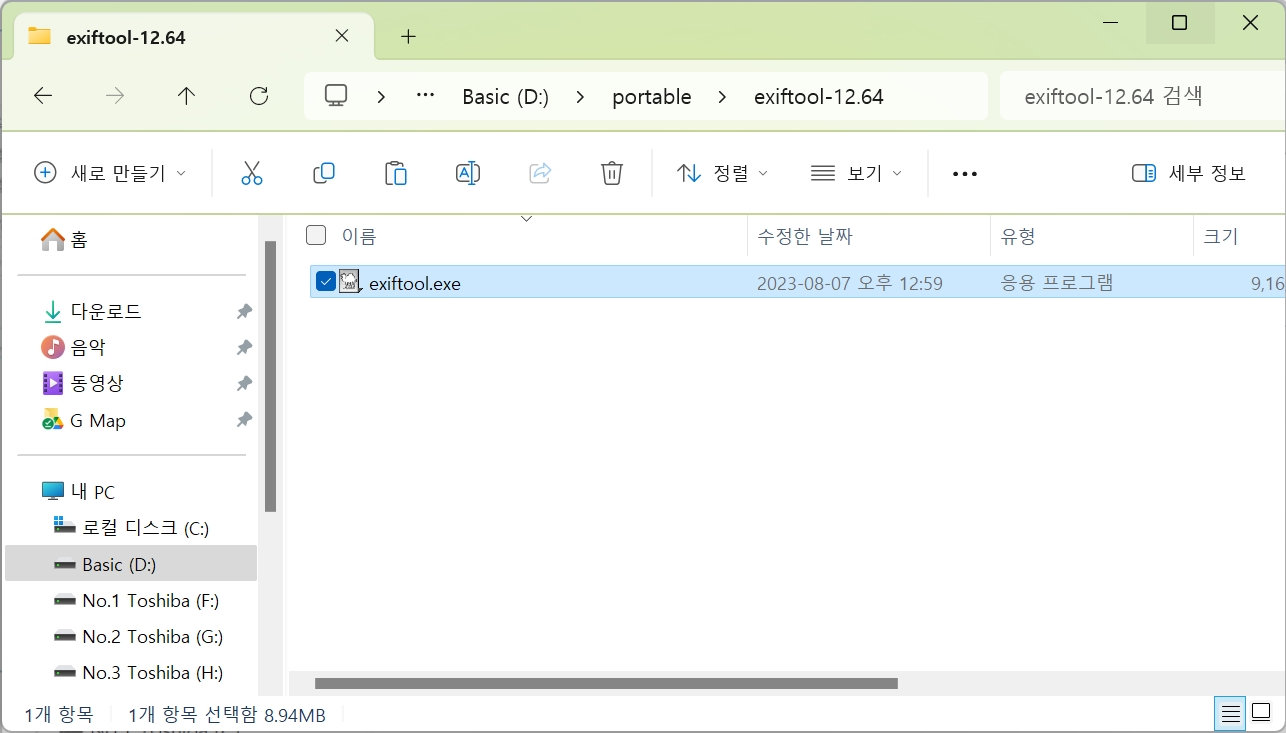Click exiftool-12.64 in the address bar
1286x733 pixels.
[x=819, y=97]
